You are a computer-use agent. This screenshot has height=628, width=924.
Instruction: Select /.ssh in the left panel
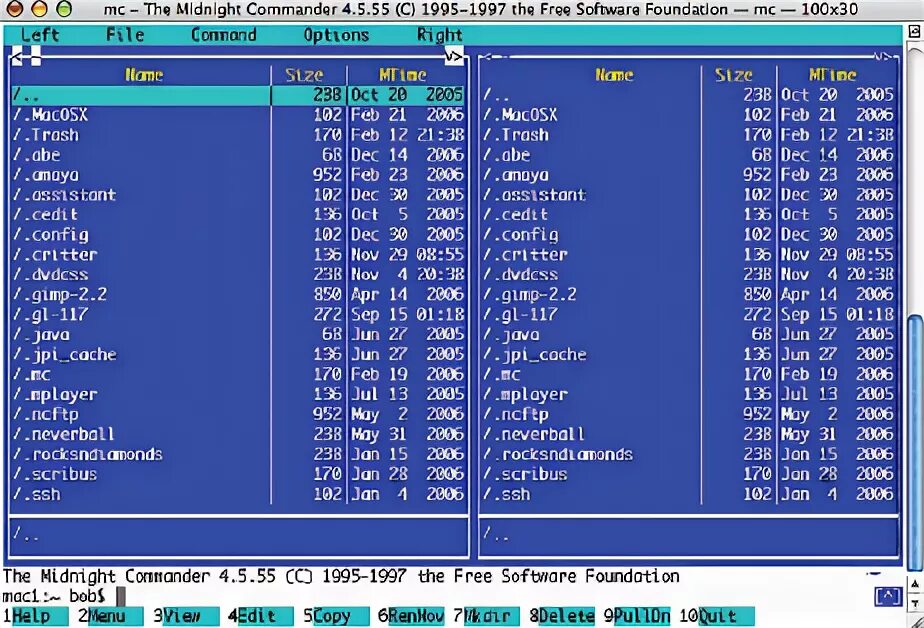238,494
